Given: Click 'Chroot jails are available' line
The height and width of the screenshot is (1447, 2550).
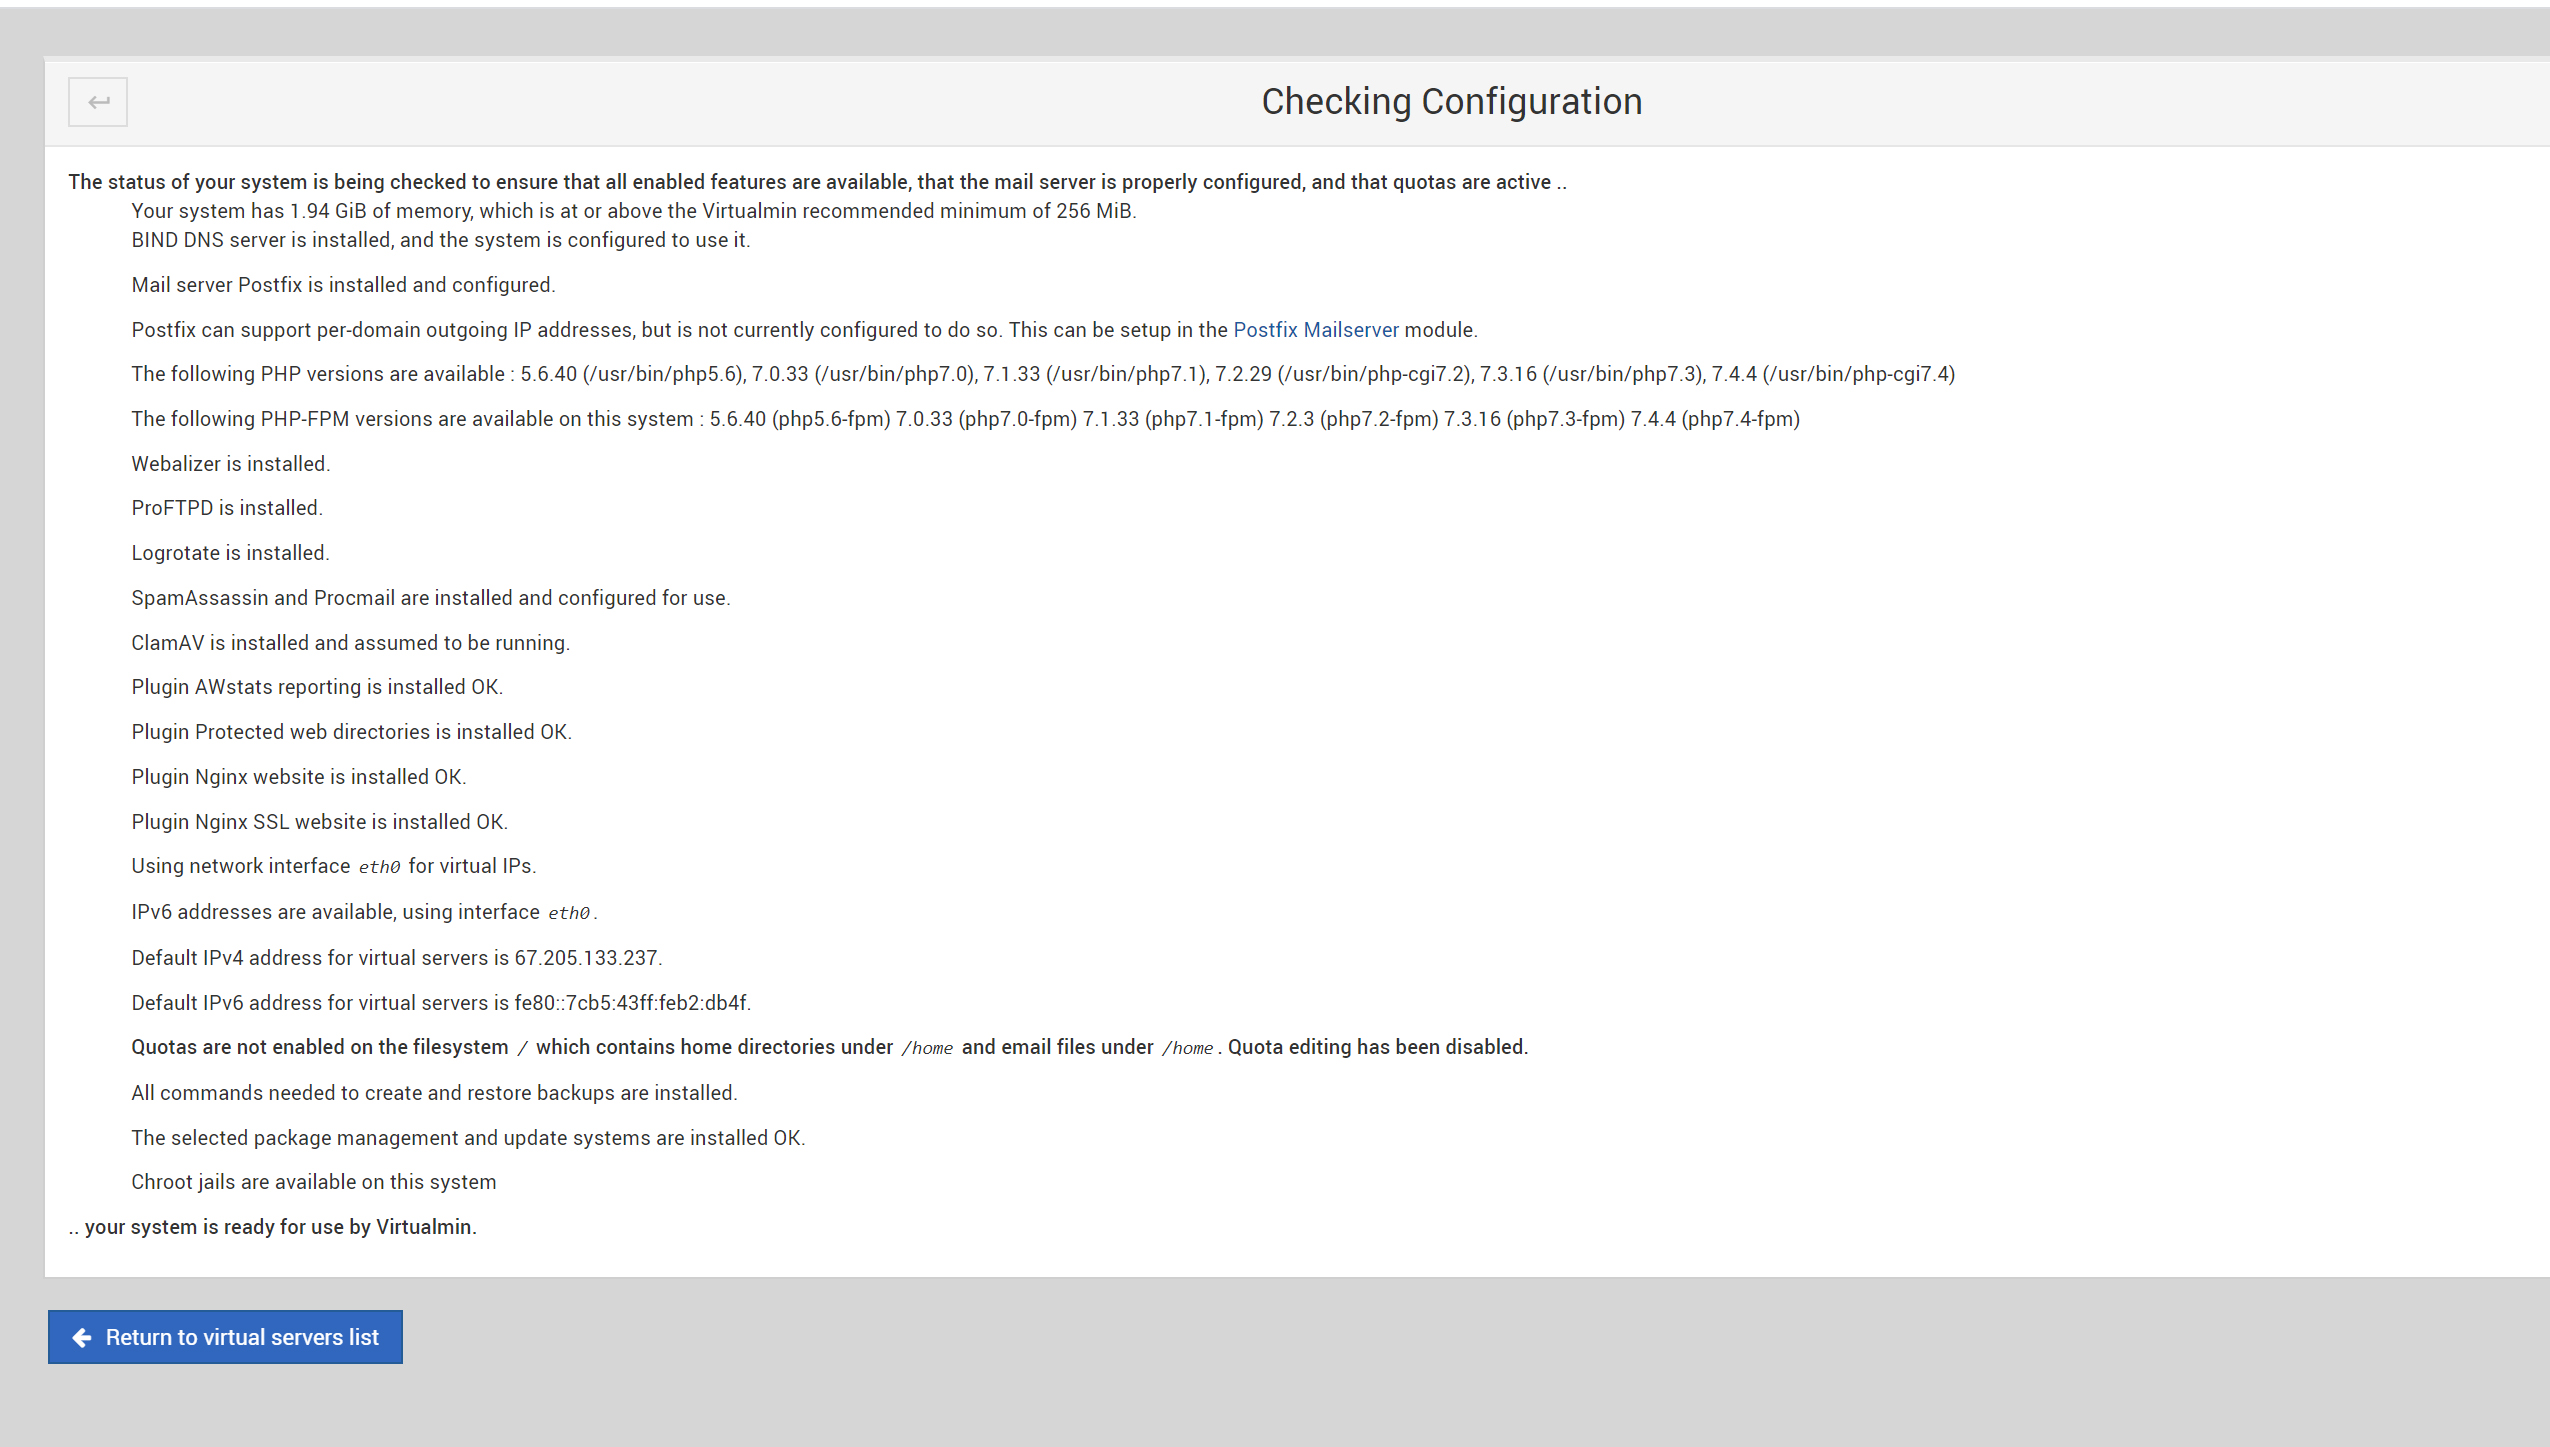Looking at the screenshot, I should (314, 1182).
